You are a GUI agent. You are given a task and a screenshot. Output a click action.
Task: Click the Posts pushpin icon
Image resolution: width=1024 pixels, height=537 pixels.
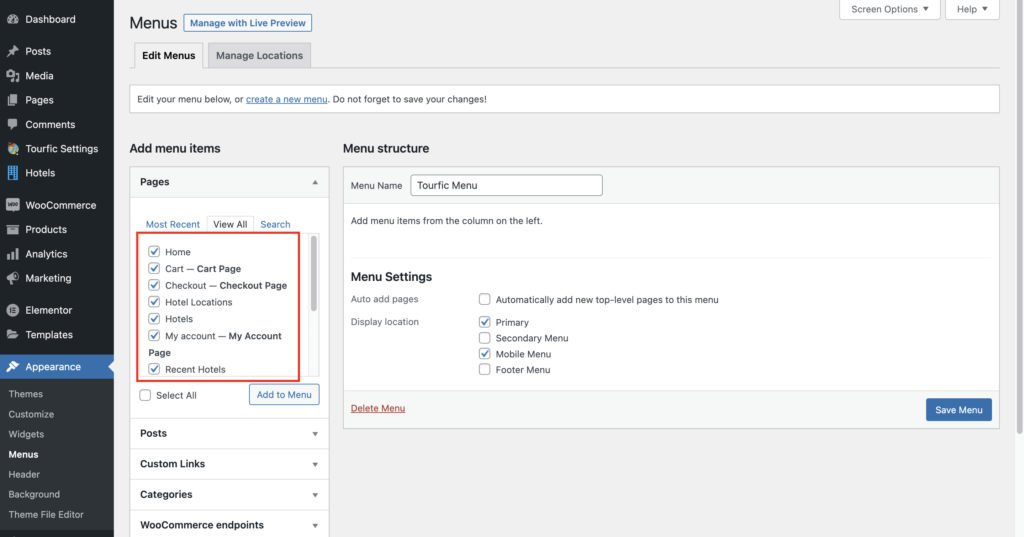(x=12, y=51)
